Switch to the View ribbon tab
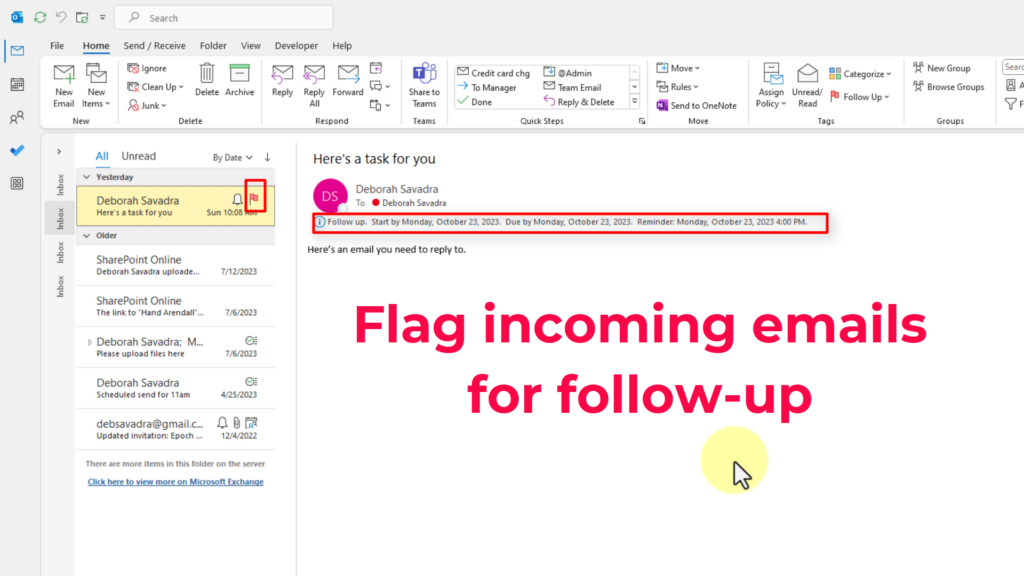 tap(250, 45)
